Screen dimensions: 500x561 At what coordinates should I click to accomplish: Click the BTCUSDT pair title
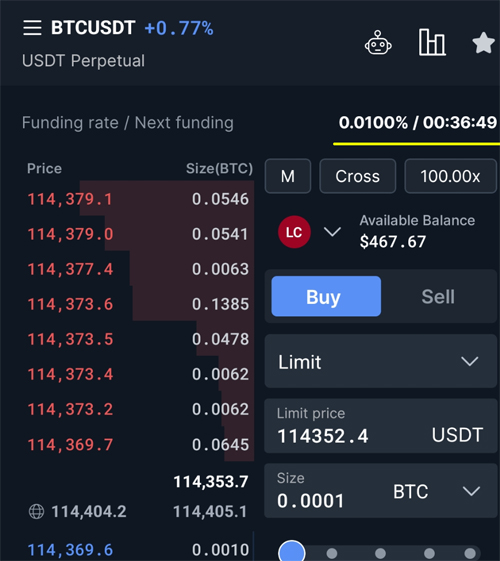tap(93, 28)
